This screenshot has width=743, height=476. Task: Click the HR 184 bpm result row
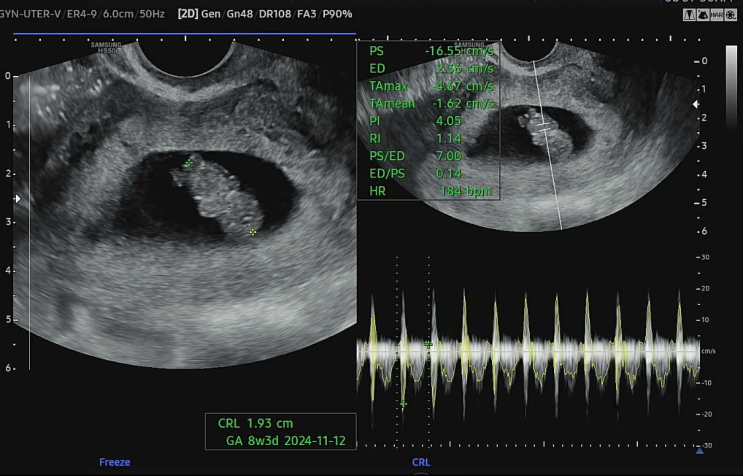[x=431, y=191]
